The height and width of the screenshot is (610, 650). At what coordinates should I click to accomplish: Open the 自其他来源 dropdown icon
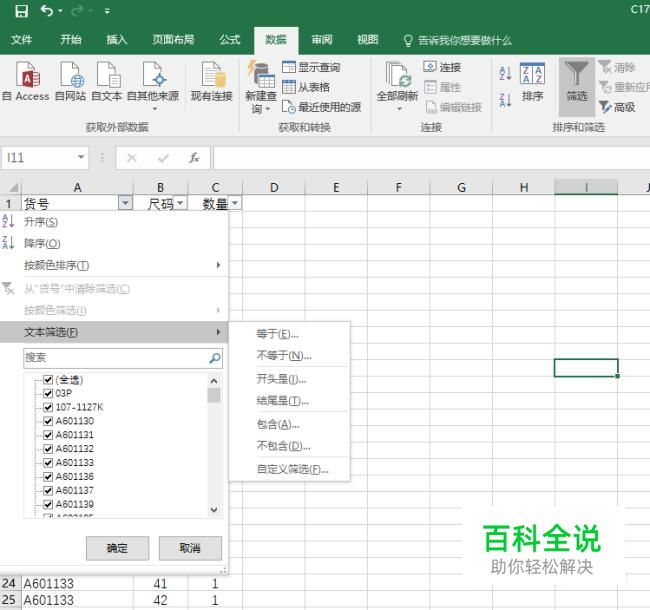pos(153,86)
